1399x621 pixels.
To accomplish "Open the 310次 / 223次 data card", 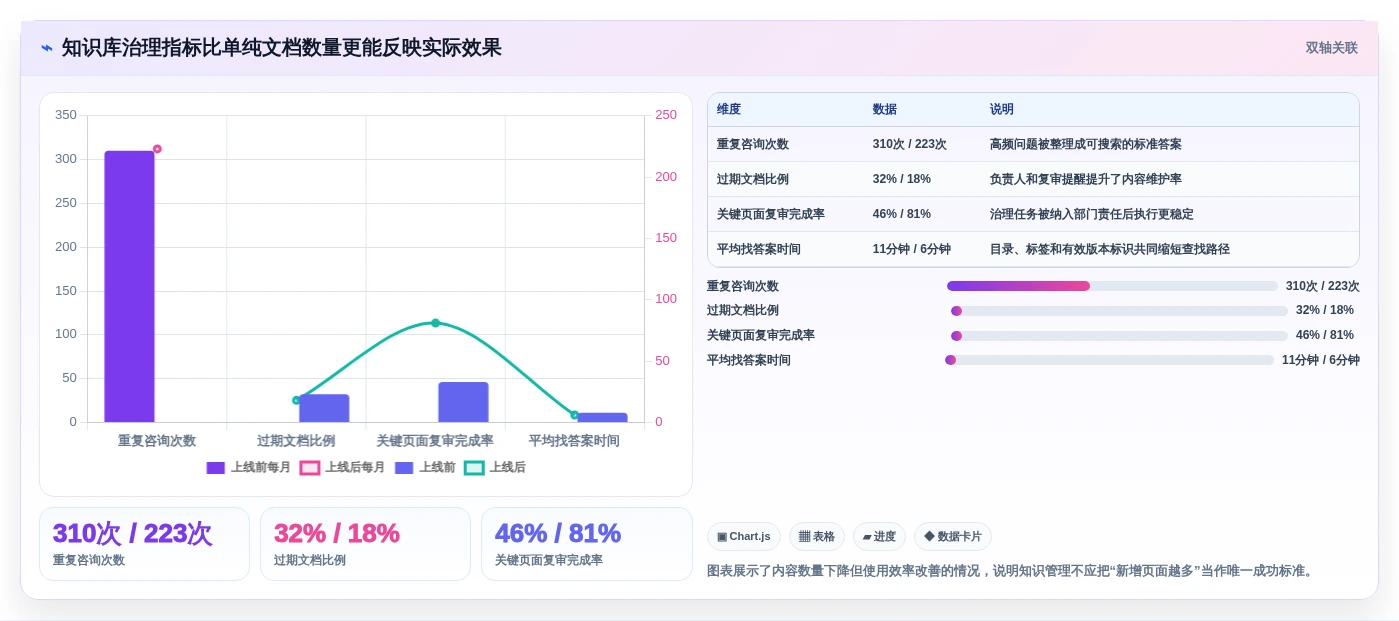I will coord(144,544).
